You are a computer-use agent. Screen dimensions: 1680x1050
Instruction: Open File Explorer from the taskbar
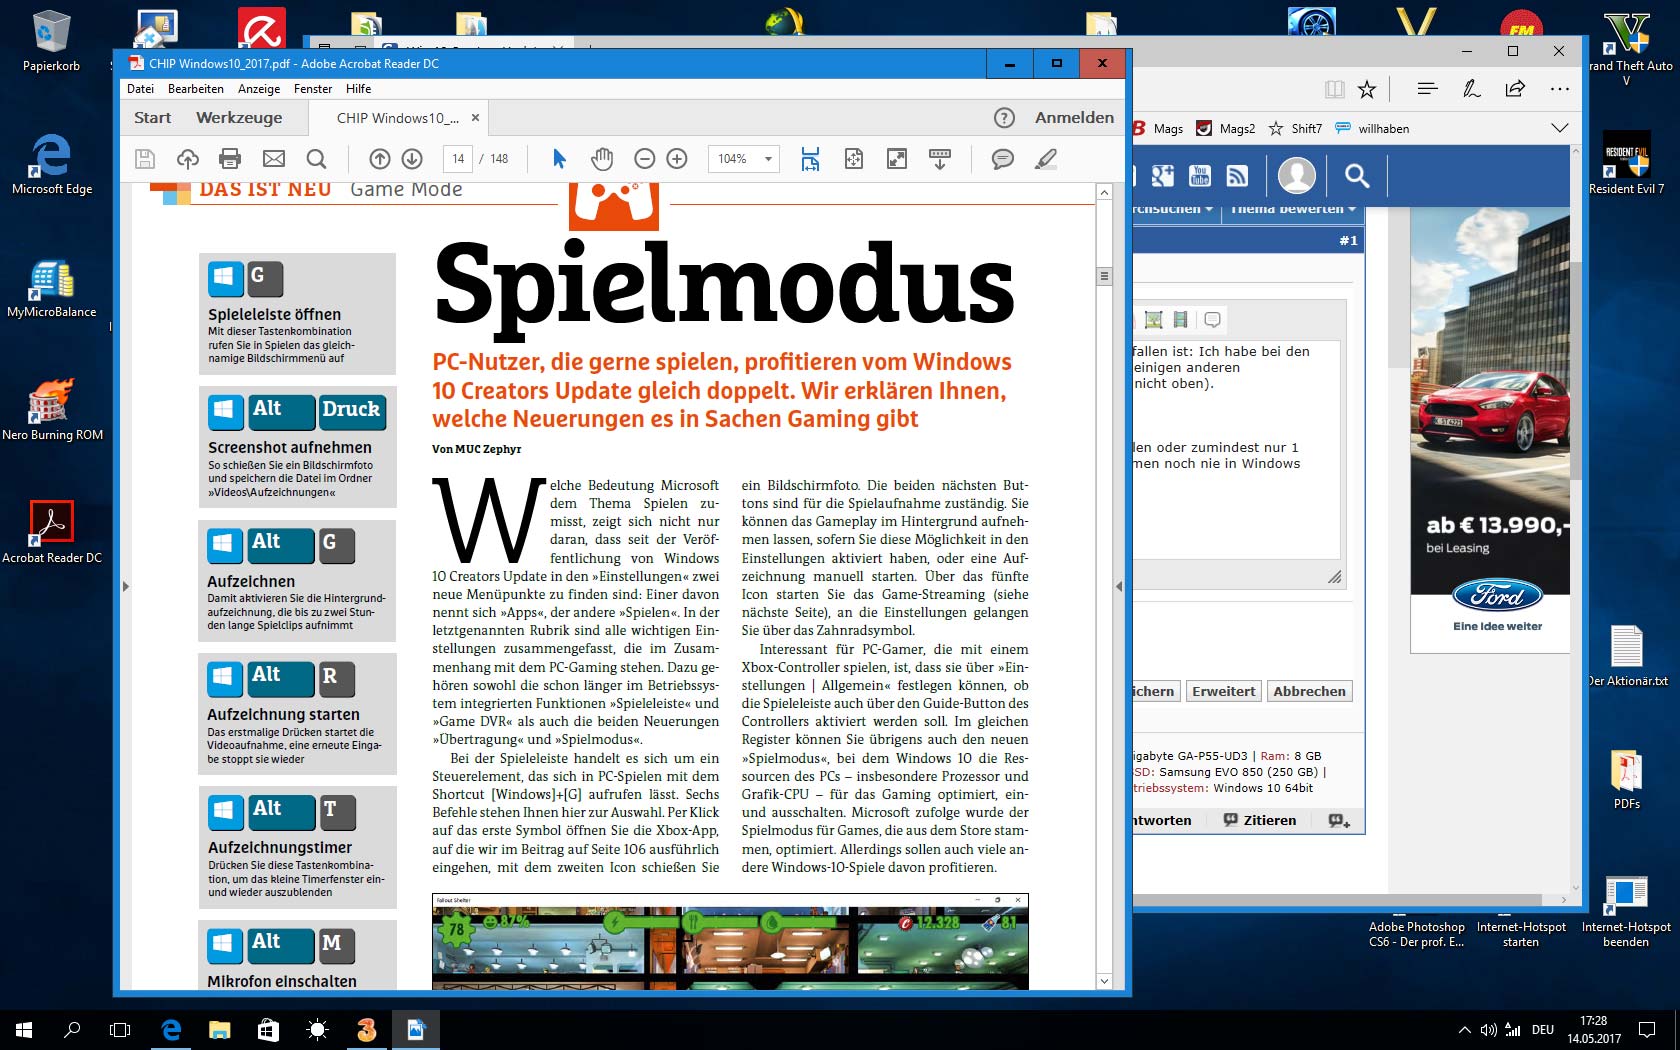click(x=219, y=1029)
